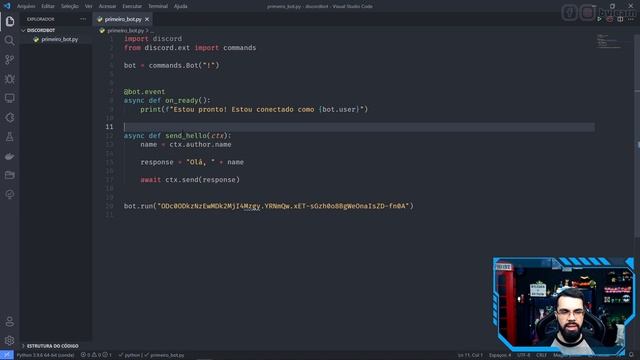The width and height of the screenshot is (640, 360).
Task: Show errors and warnings count panel
Action: (x=96, y=355)
